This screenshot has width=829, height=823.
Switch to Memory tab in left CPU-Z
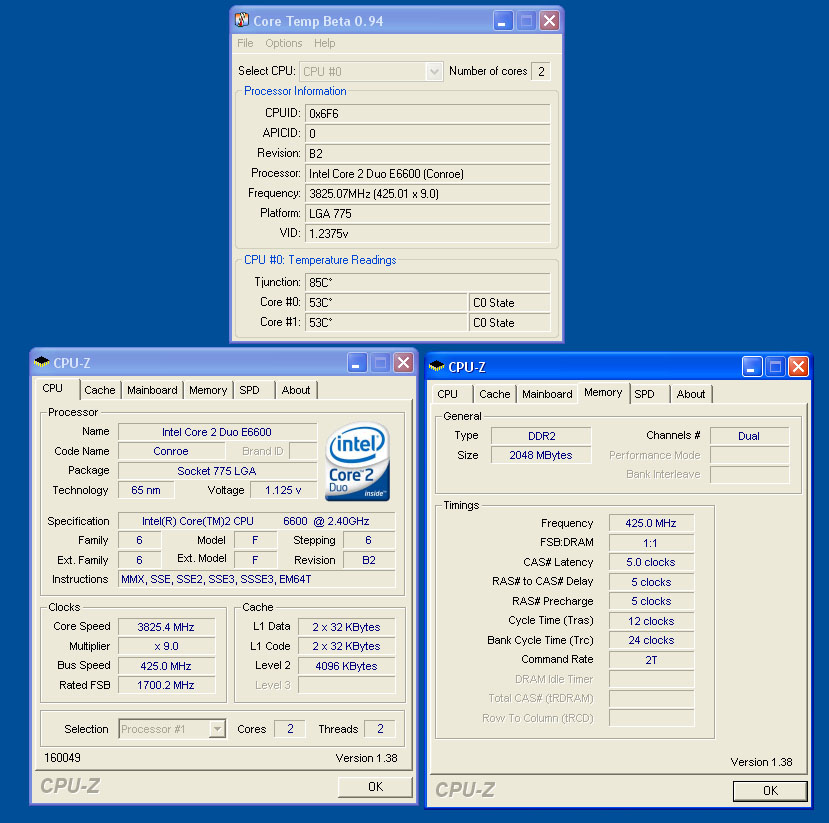(208, 390)
